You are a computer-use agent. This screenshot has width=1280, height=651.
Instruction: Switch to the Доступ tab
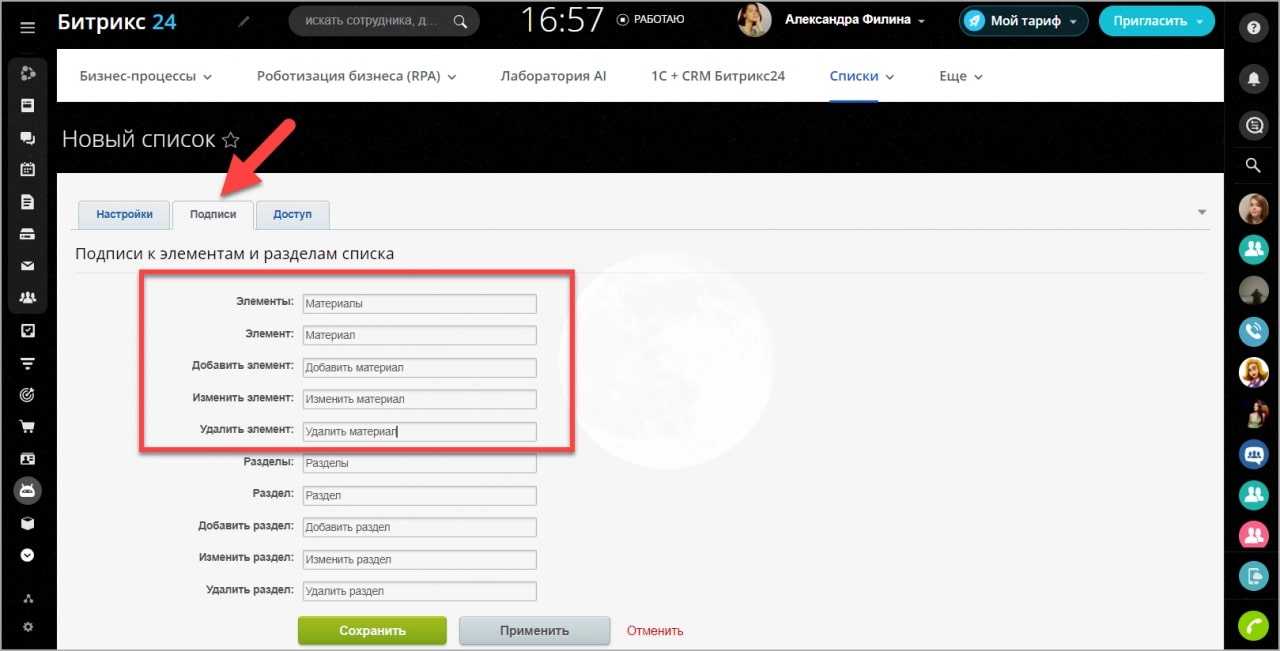[292, 214]
